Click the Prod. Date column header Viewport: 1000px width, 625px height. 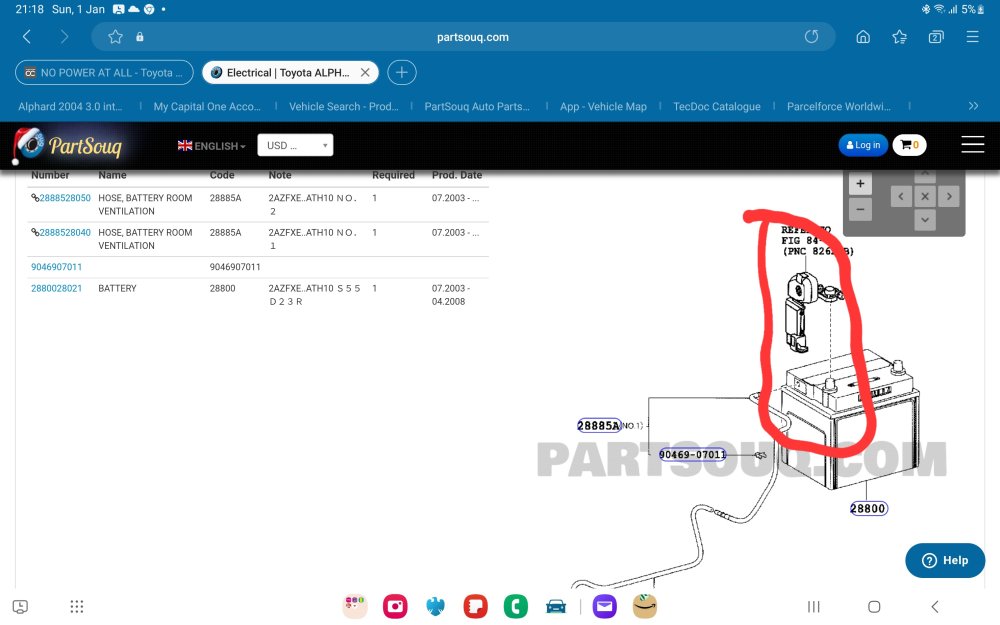pos(457,175)
